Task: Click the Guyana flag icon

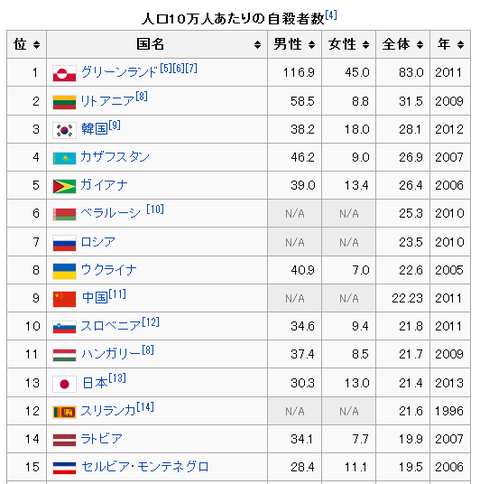Action: pyautogui.click(x=64, y=186)
